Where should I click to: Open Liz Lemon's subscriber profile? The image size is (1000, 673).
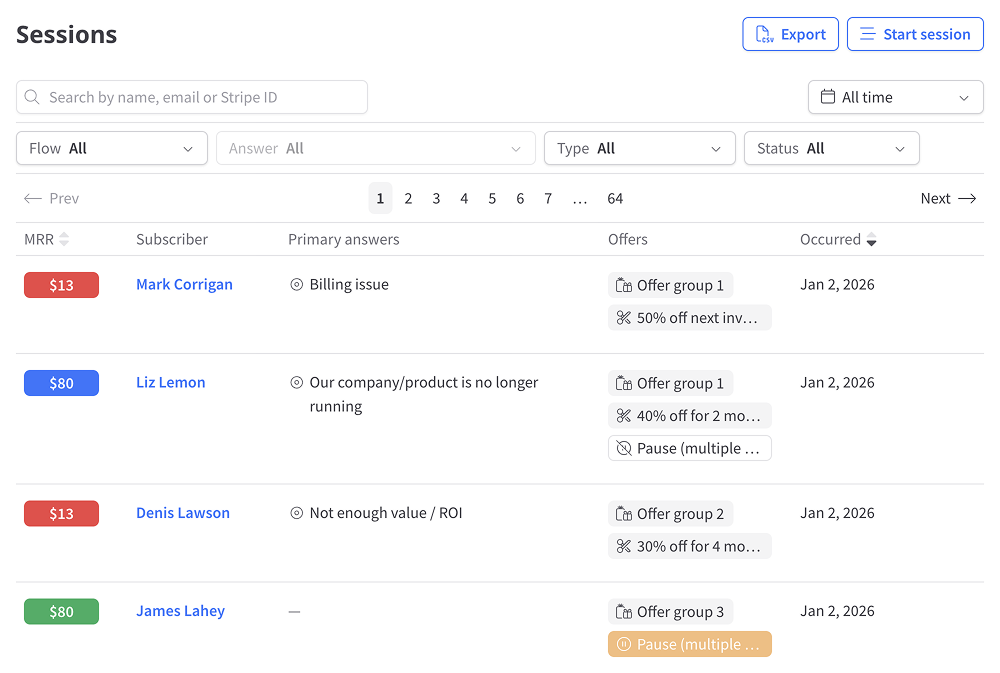[171, 382]
